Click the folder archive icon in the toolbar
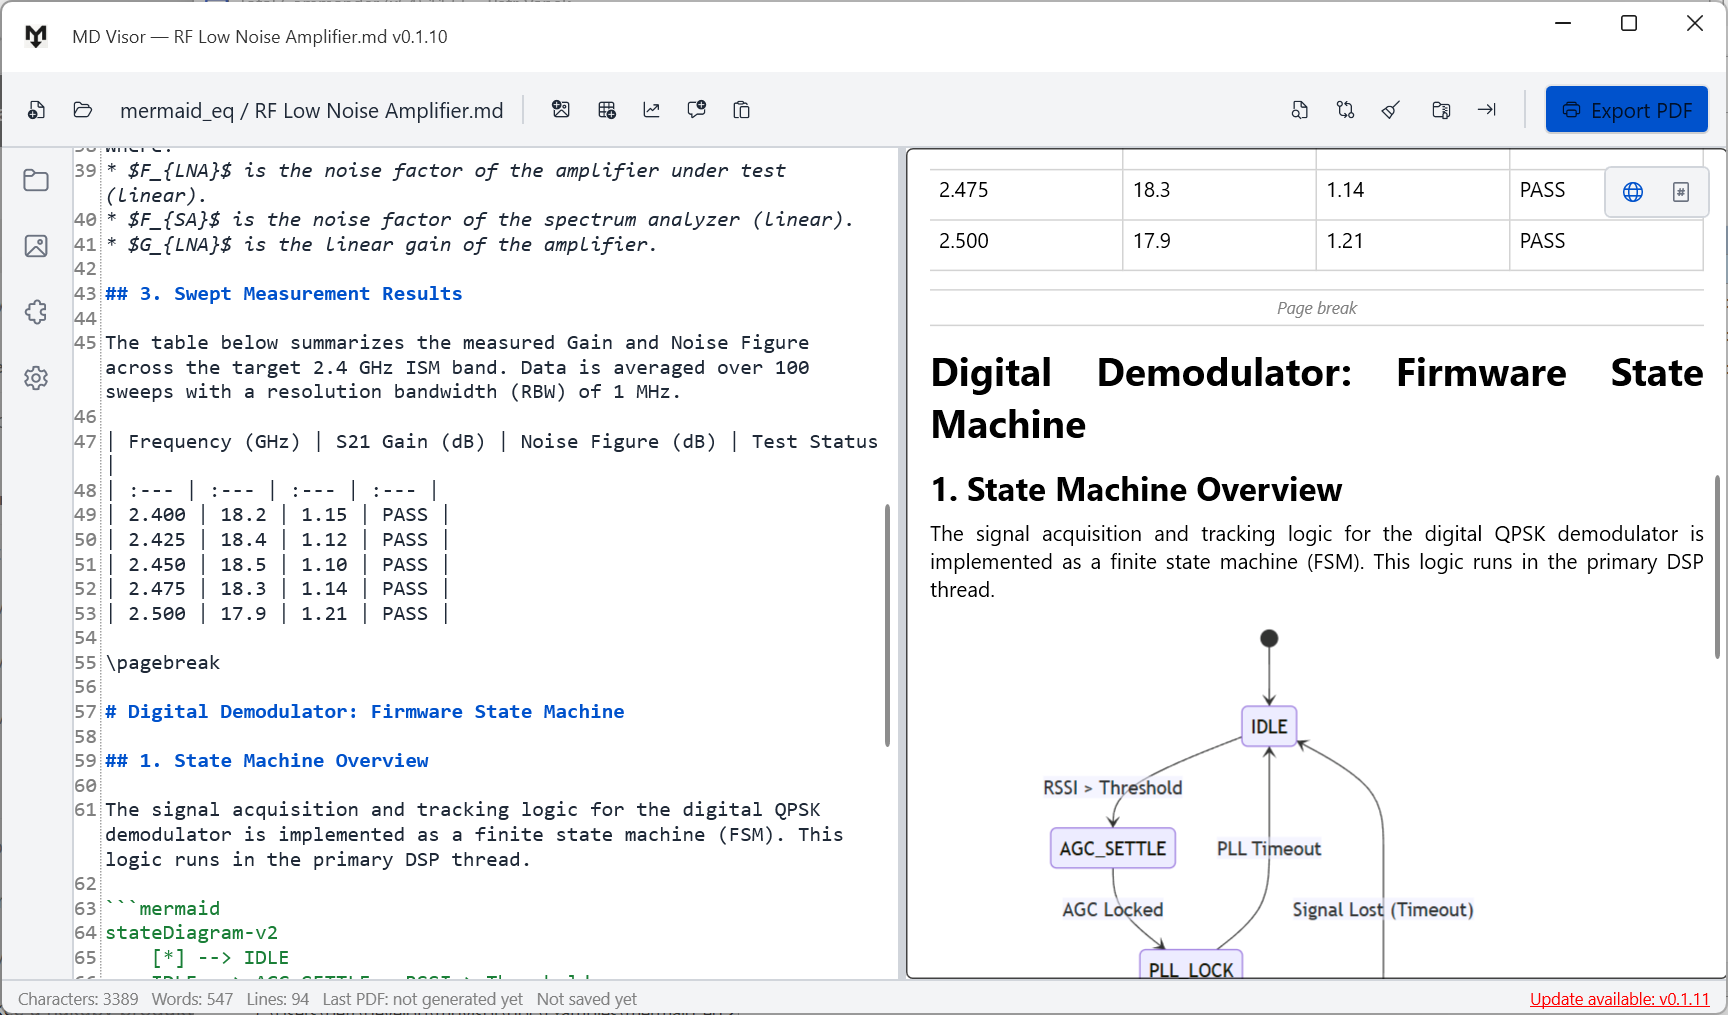 [x=1441, y=110]
